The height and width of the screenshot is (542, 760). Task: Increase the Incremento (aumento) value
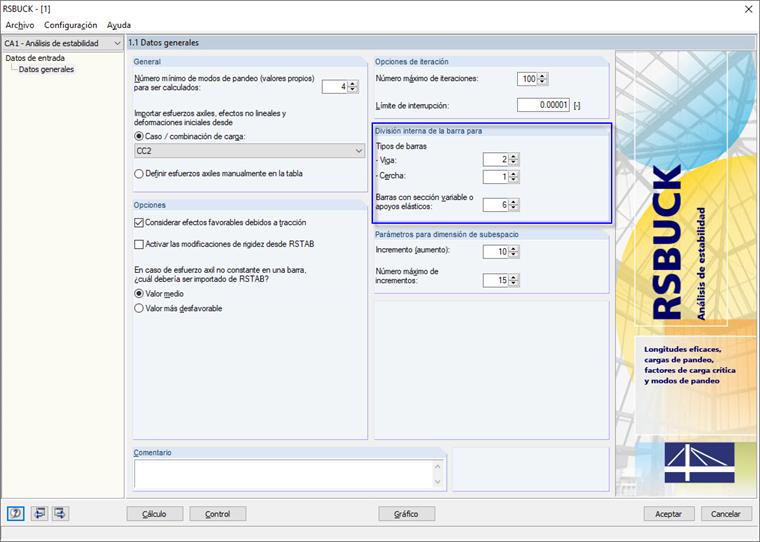pyautogui.click(x=514, y=248)
